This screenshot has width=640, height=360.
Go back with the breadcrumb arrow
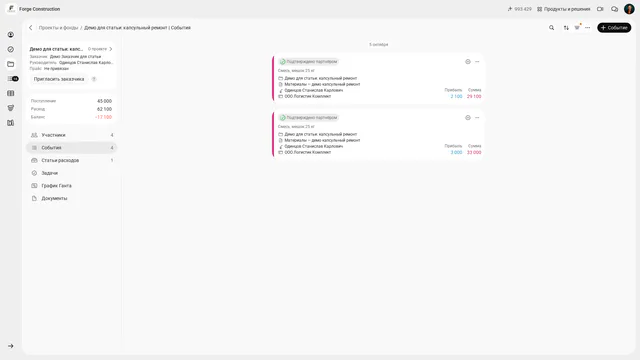31,28
